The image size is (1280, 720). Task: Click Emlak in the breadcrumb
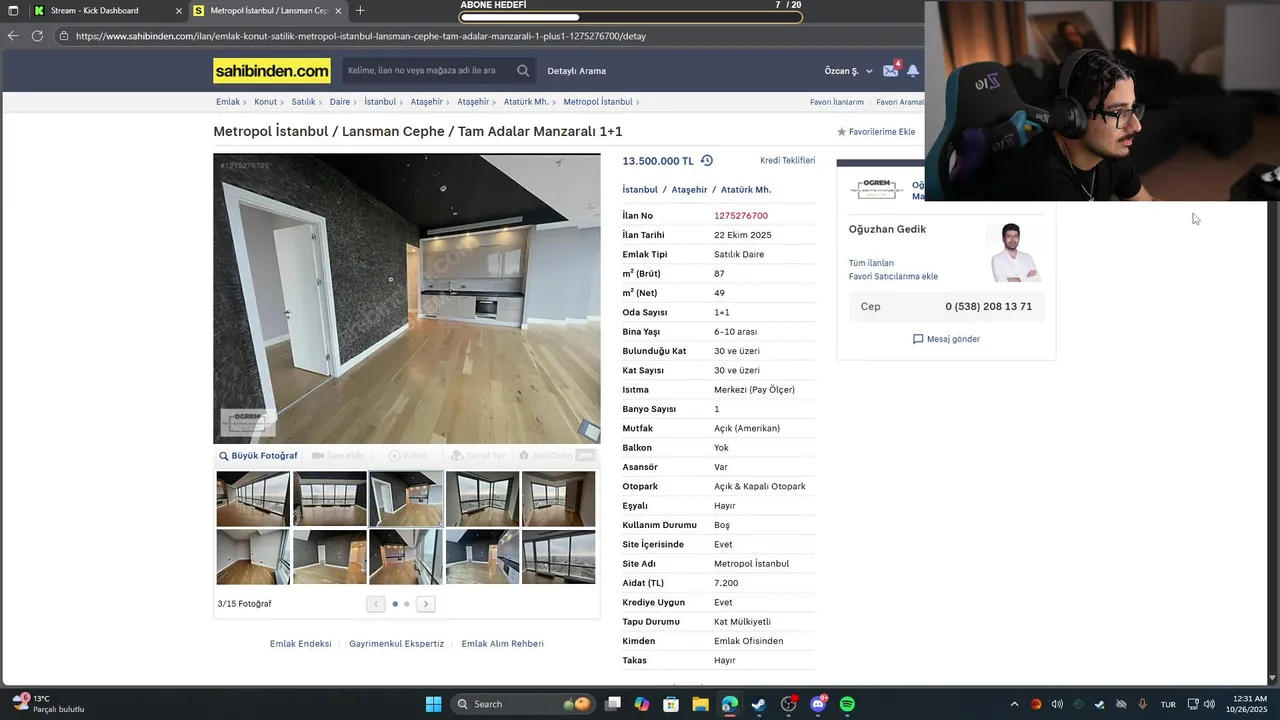228,102
